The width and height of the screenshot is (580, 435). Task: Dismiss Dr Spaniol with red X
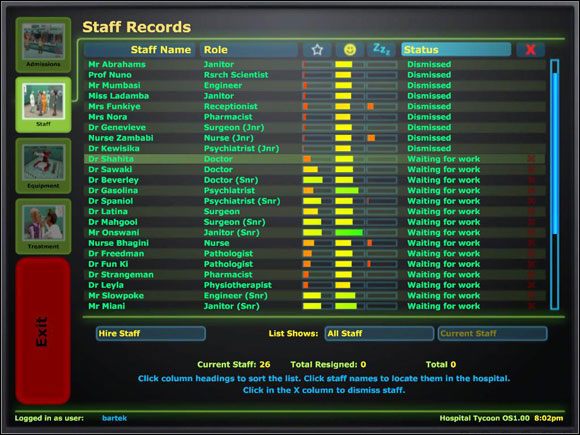point(531,201)
